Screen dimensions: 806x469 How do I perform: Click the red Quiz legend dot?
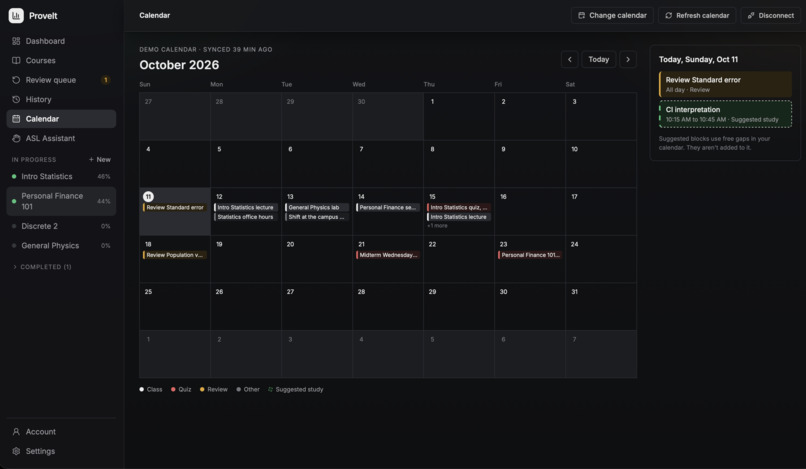(173, 389)
